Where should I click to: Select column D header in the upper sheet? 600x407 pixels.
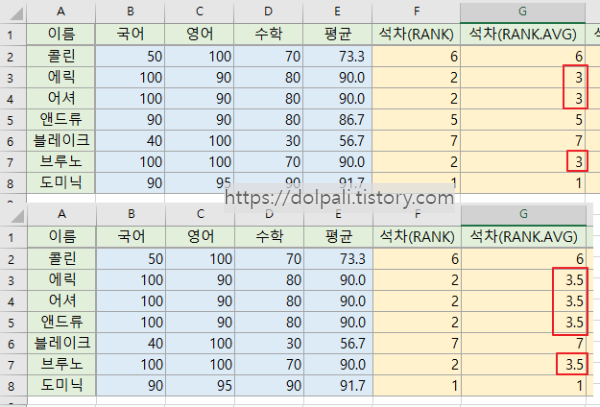tap(268, 12)
